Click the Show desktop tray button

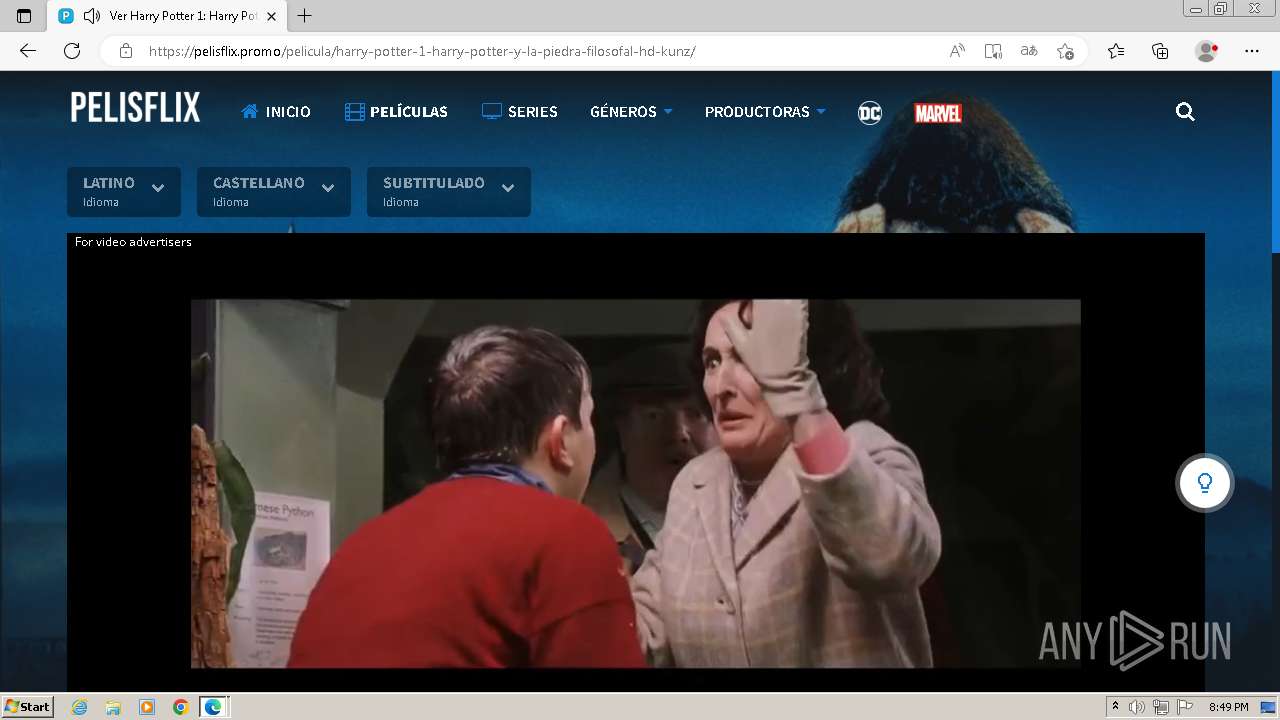click(1269, 707)
